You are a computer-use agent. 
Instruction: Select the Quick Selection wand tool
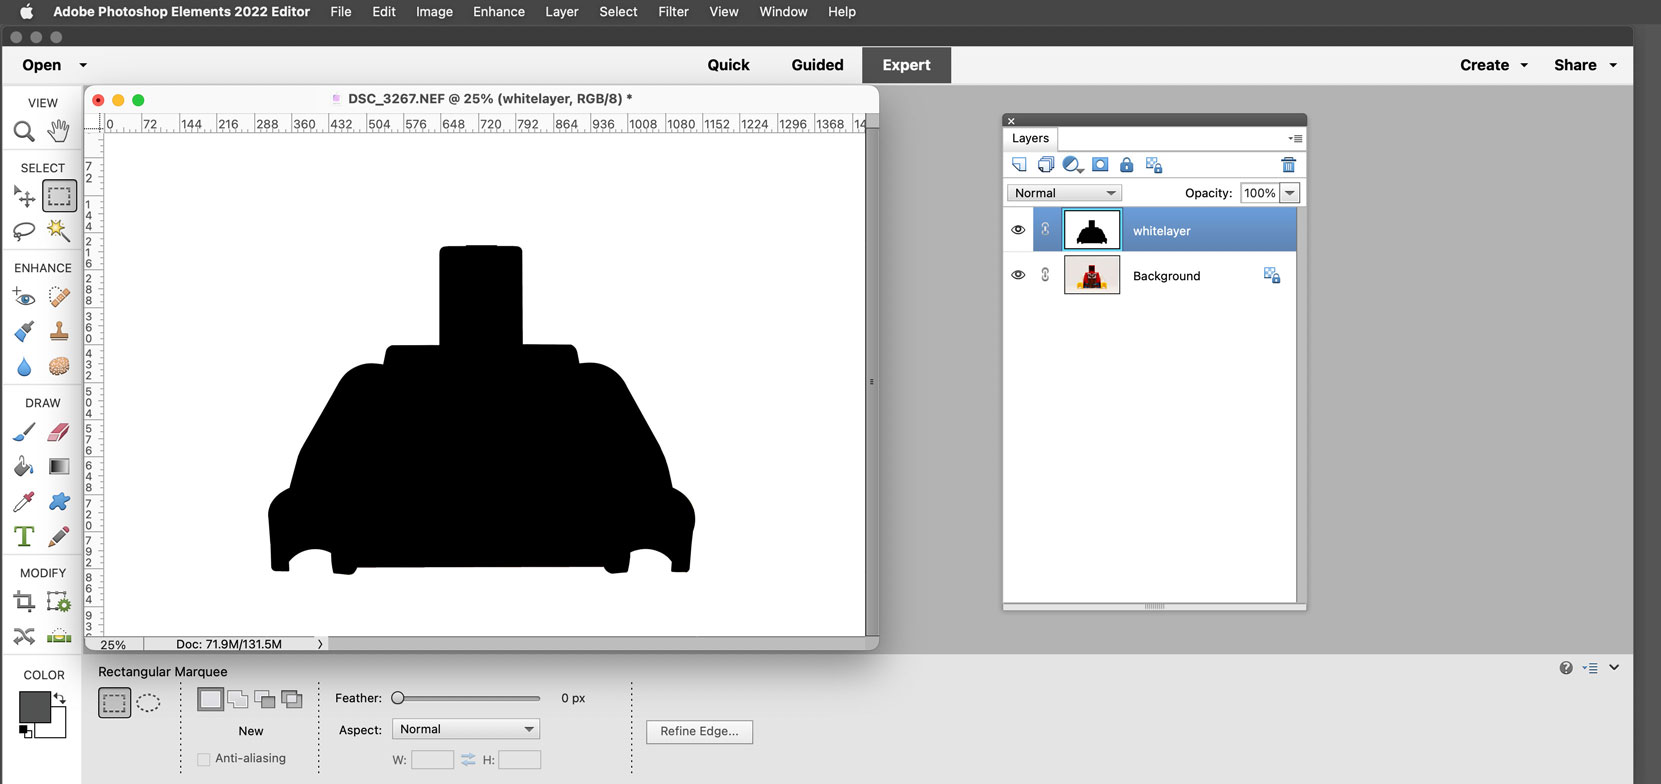coord(59,231)
